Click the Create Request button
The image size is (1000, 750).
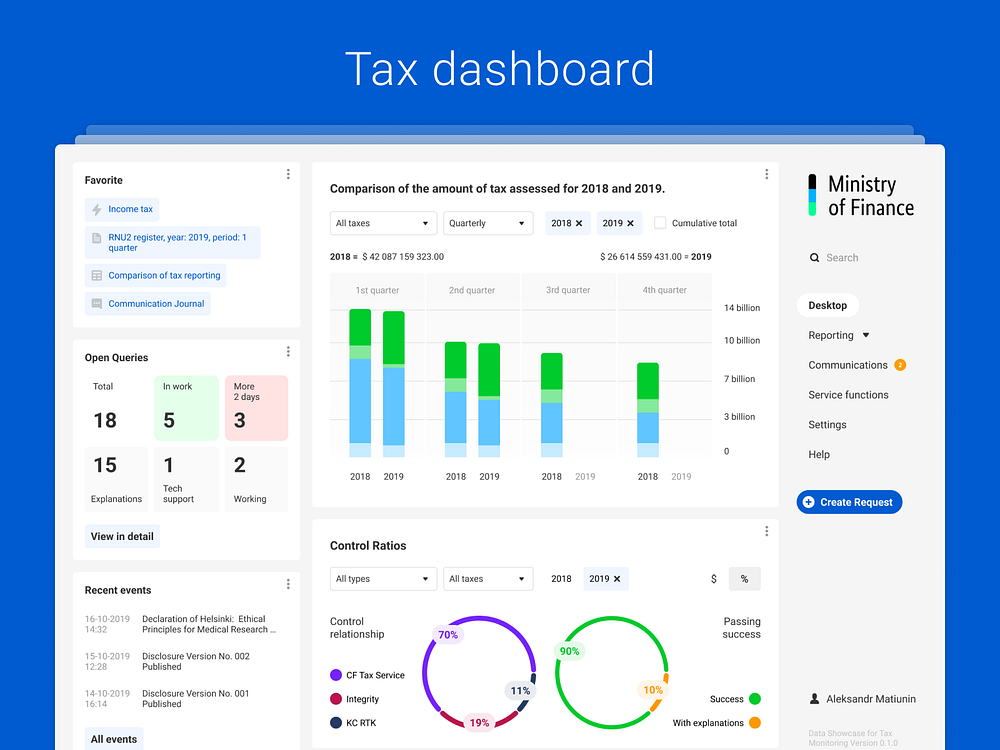pyautogui.click(x=849, y=502)
